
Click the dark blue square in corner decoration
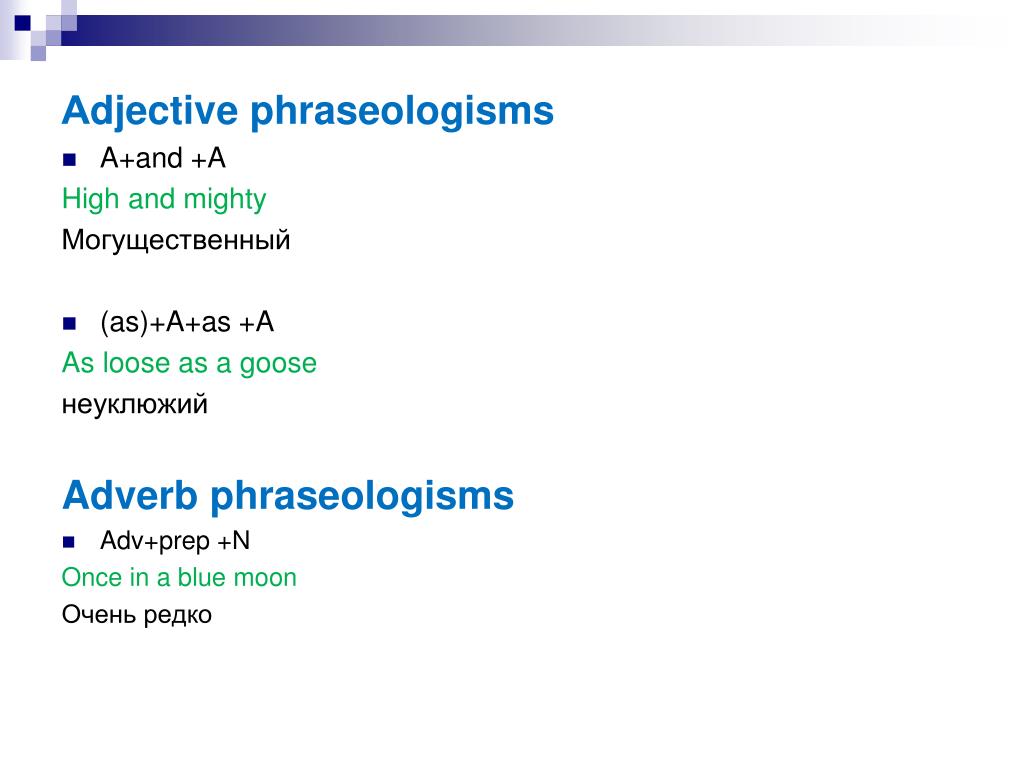pos(23,23)
